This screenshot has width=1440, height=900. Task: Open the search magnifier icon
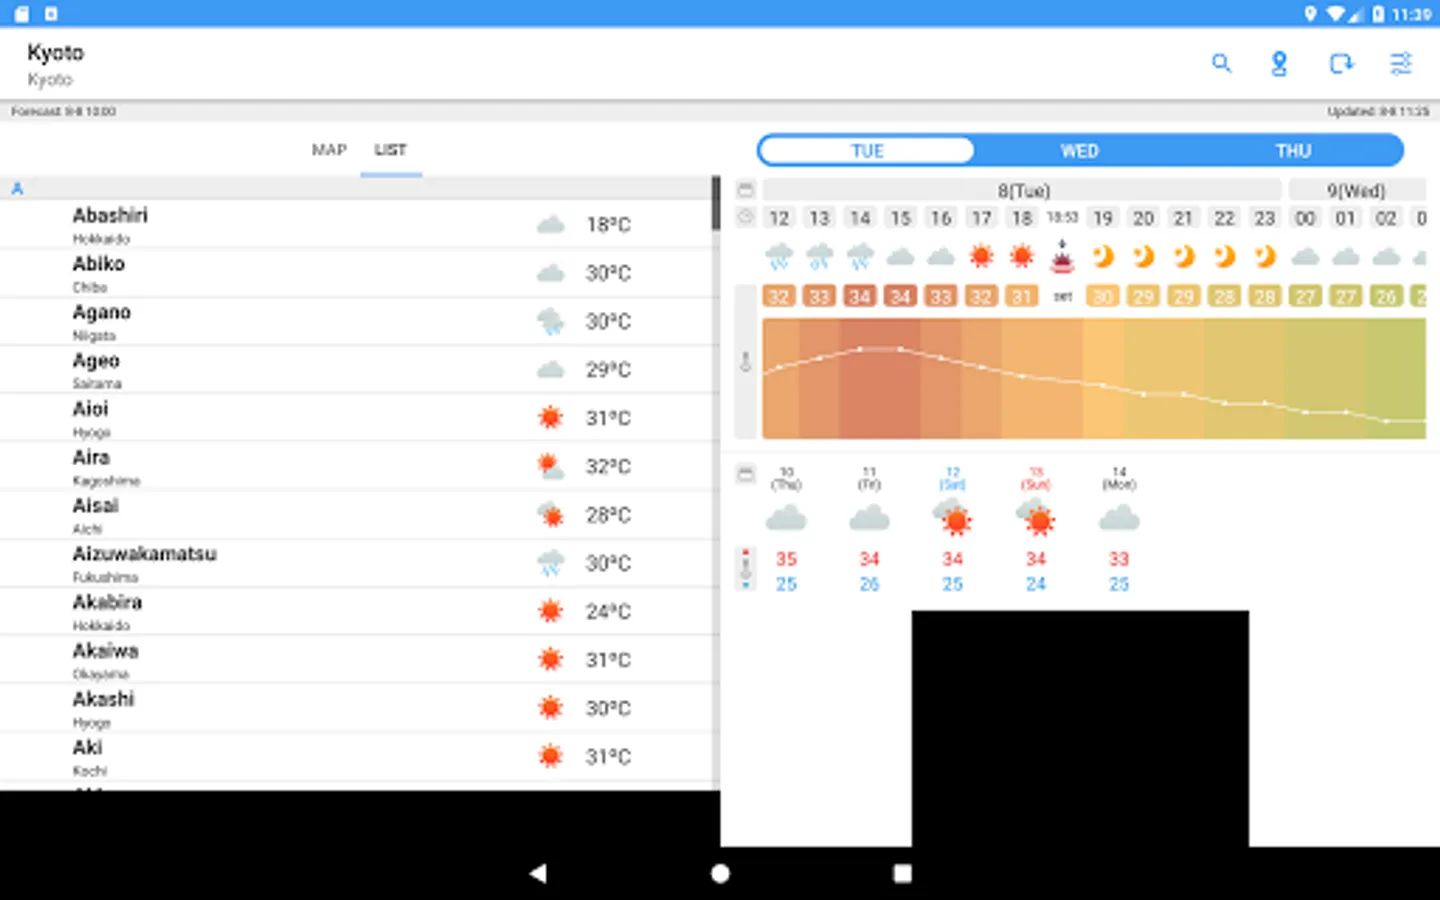1221,63
